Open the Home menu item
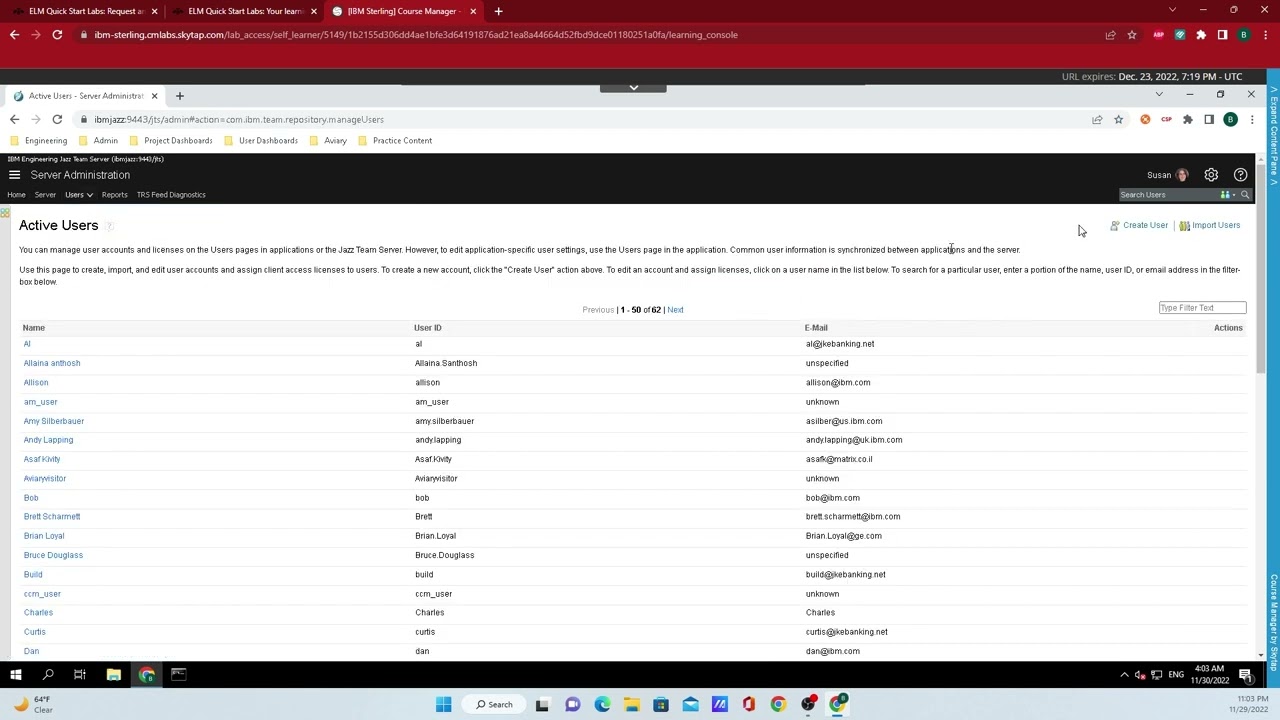 (16, 195)
